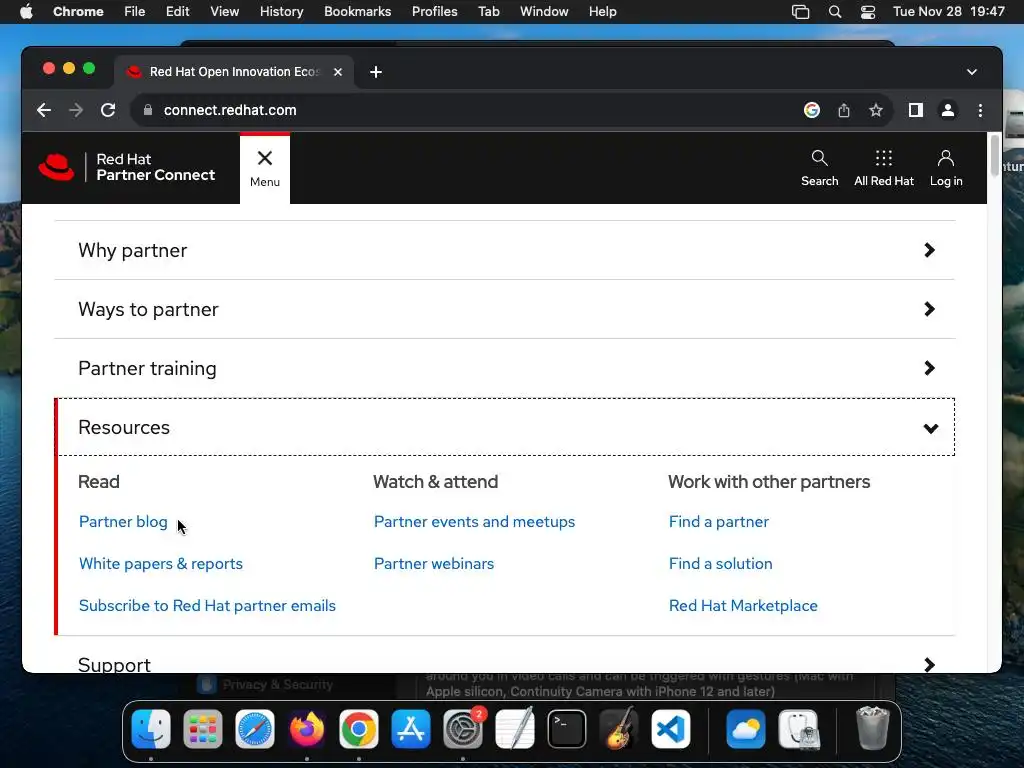The image size is (1024, 768).
Task: Open the Tab menu
Action: point(488,12)
